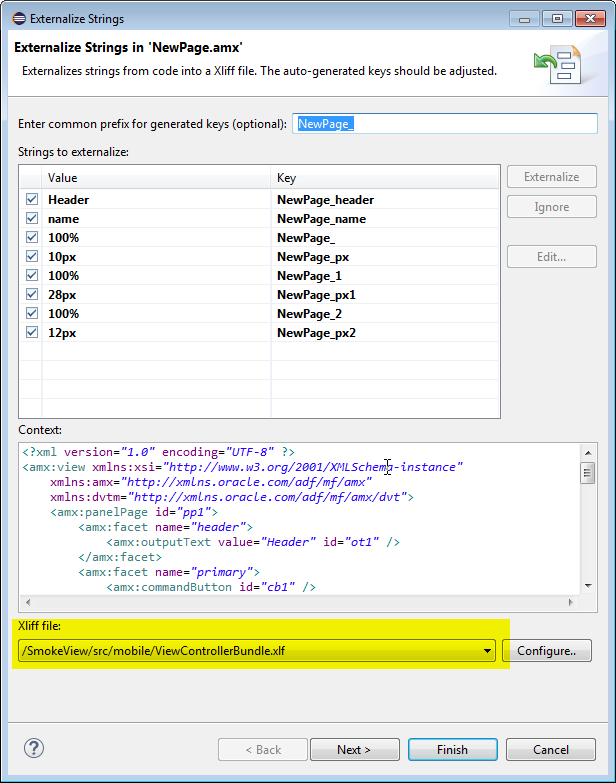616x783 pixels.
Task: Click the xmlns:dvtm line in Context
Action: click(x=232, y=497)
